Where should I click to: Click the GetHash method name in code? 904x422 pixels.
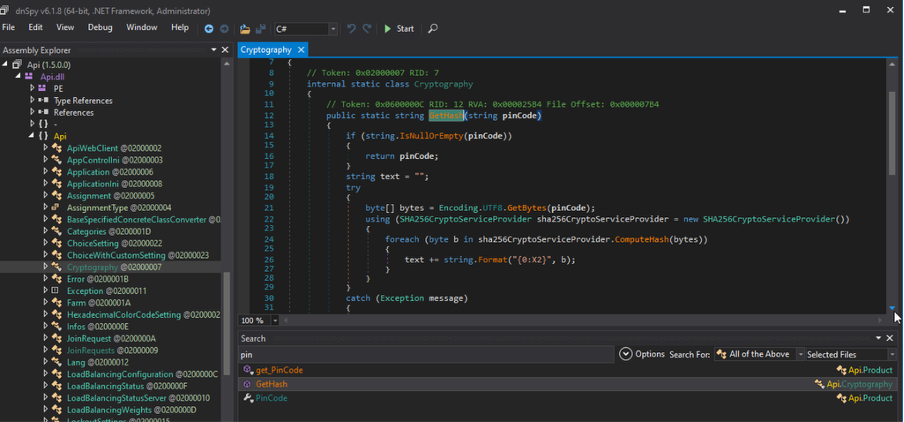pyautogui.click(x=446, y=116)
